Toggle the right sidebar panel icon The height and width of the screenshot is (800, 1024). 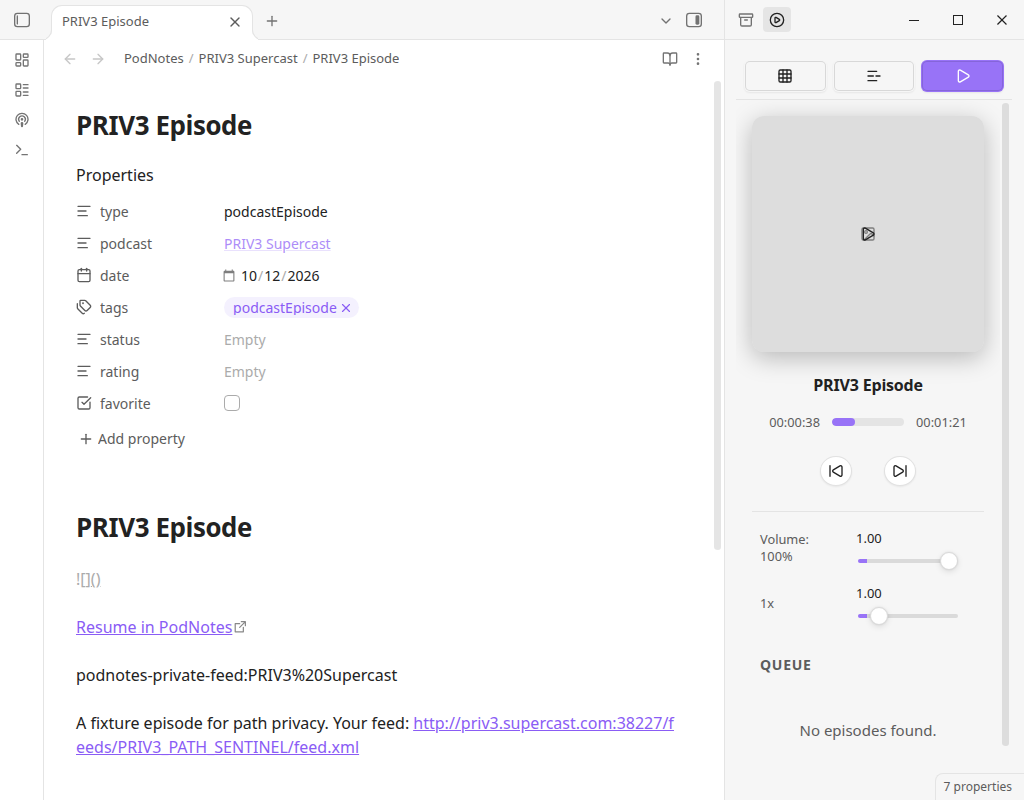(x=694, y=20)
